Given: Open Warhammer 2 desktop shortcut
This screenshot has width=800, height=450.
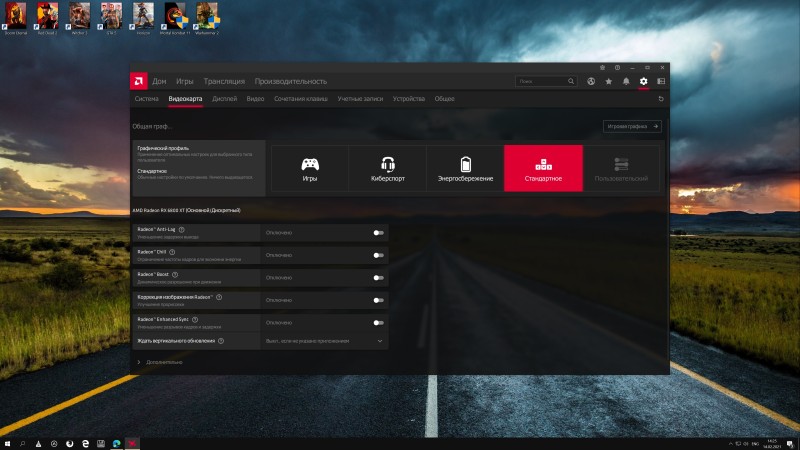Looking at the screenshot, I should [207, 19].
